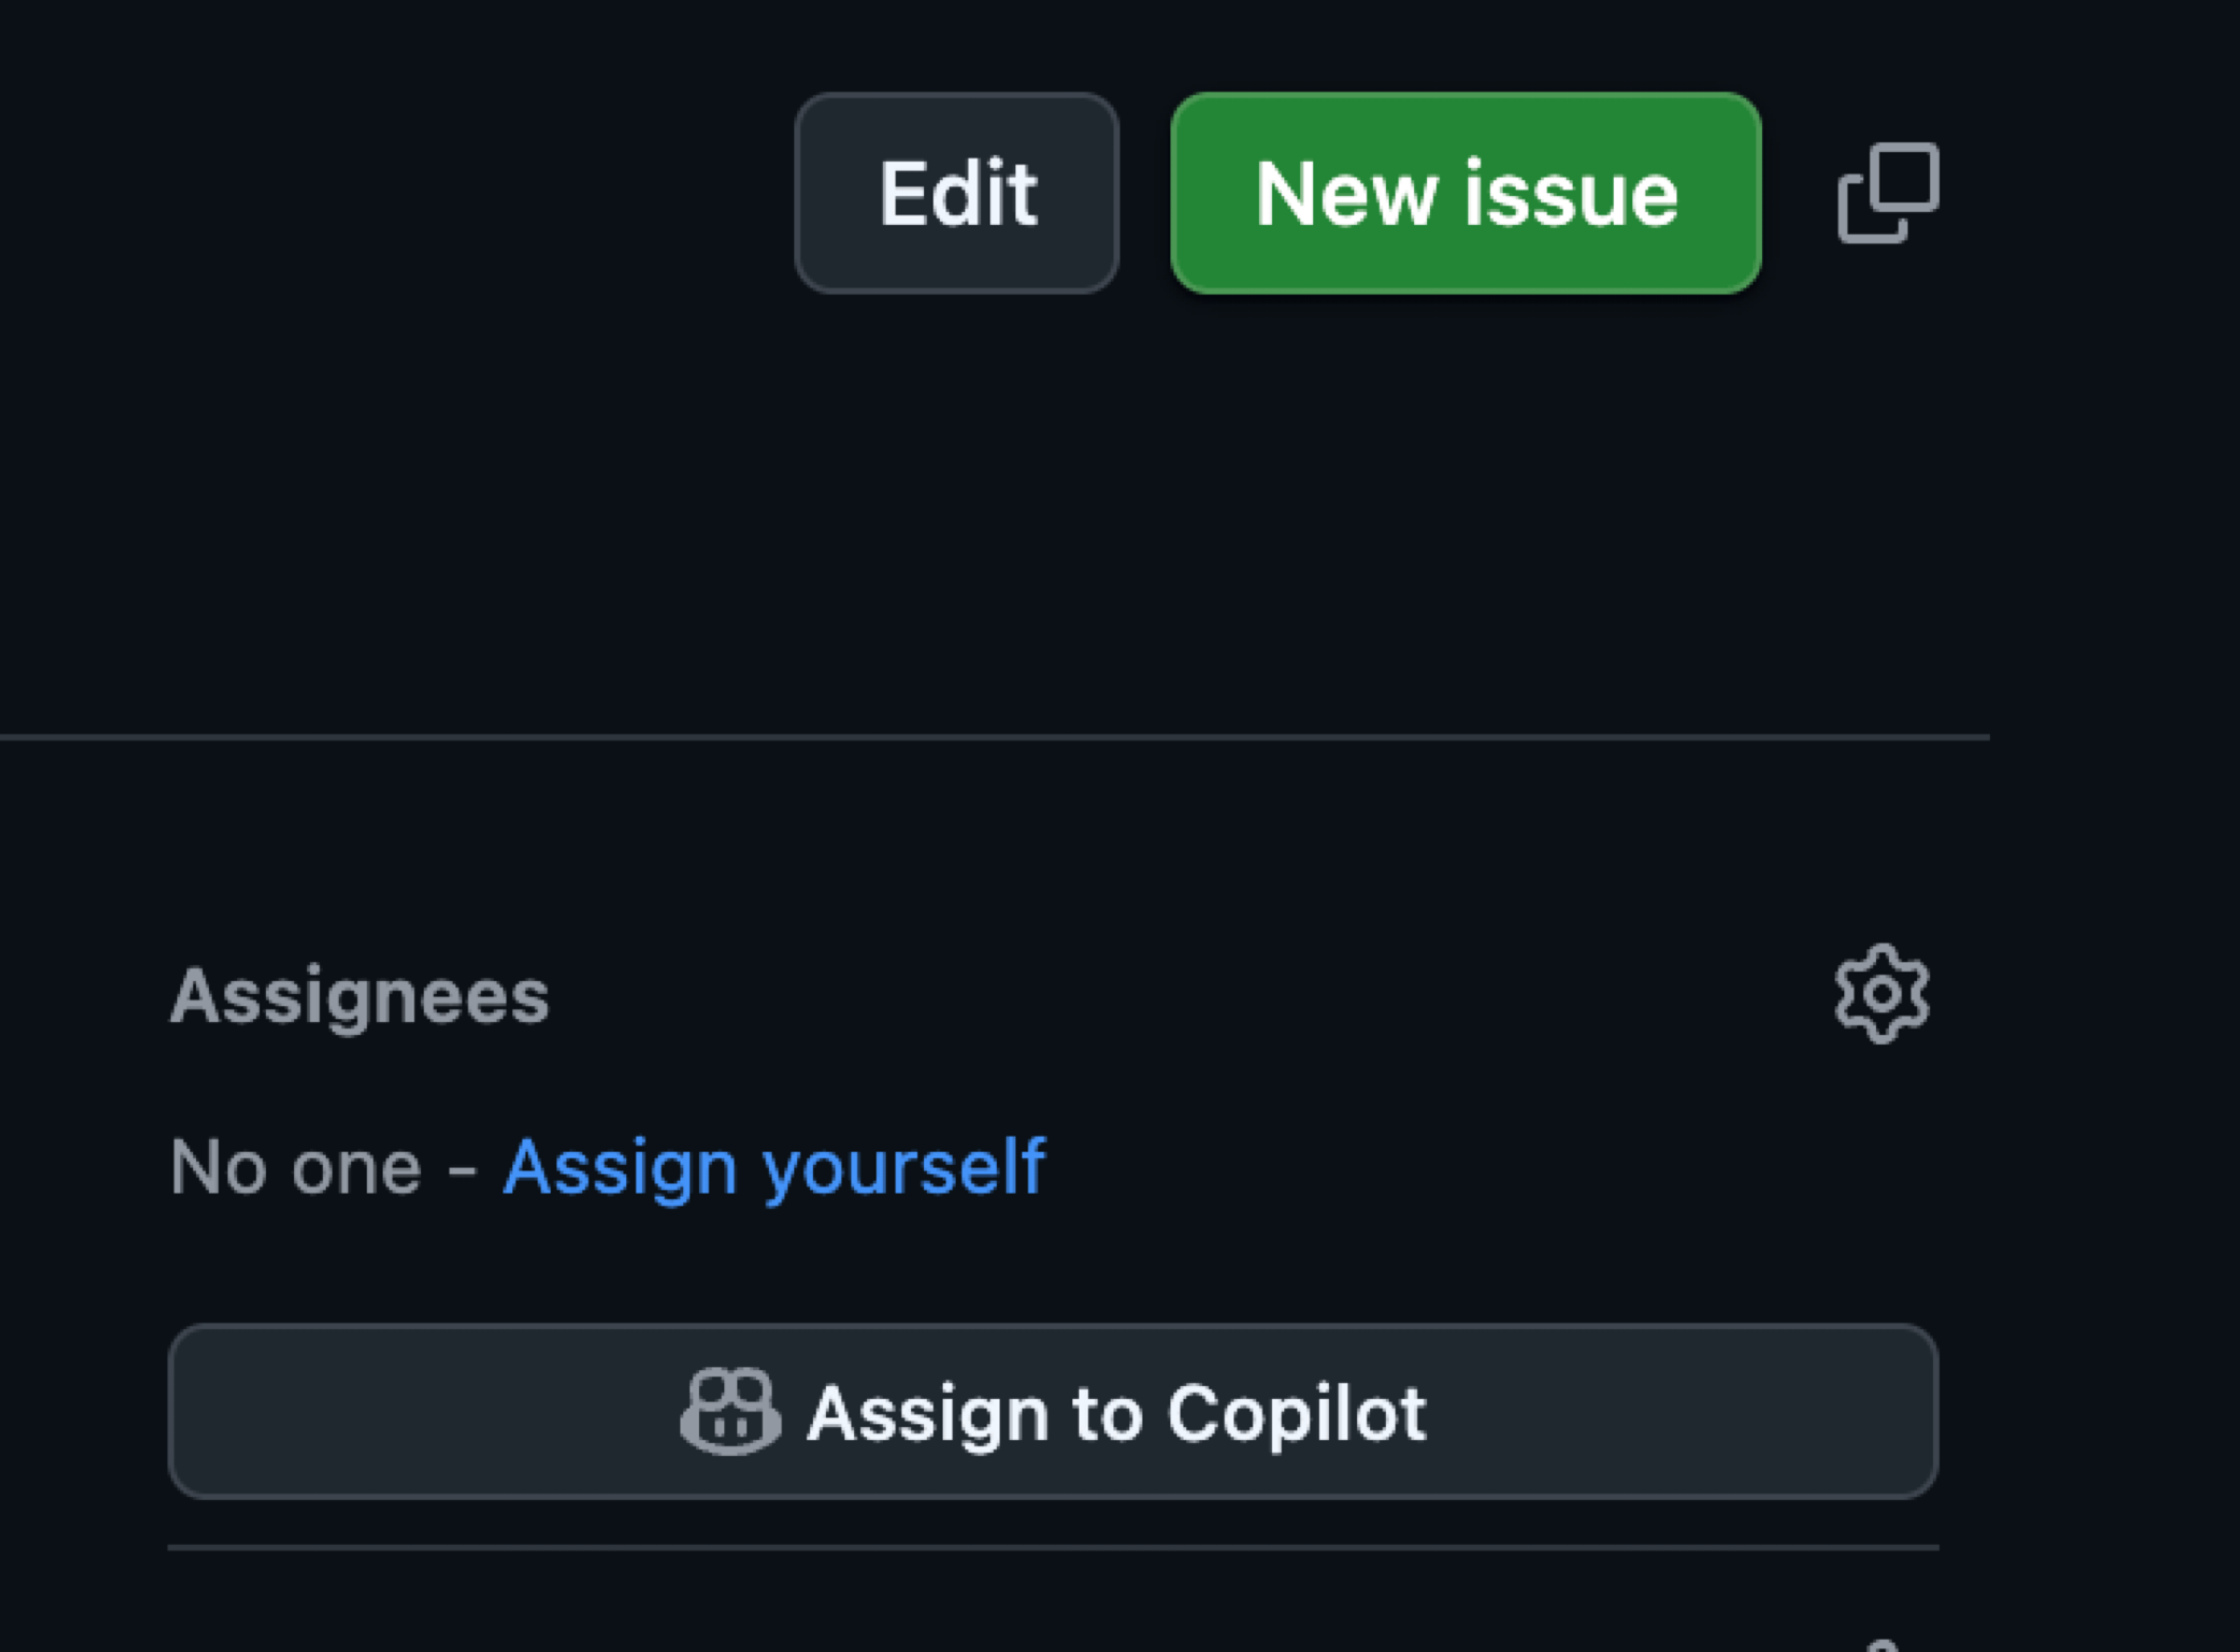Hand the issue to Copilot
Screen dimensions: 2240x1652
1053,1412
